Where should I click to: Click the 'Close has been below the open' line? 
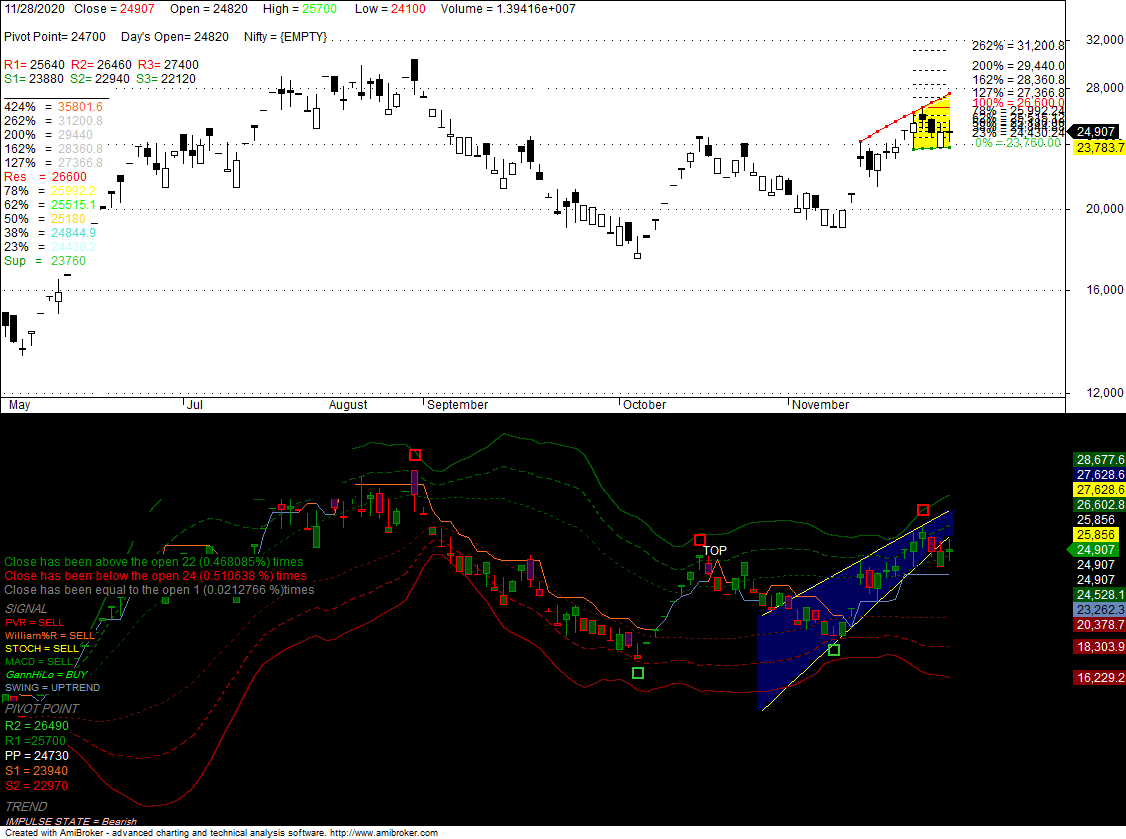pos(155,576)
